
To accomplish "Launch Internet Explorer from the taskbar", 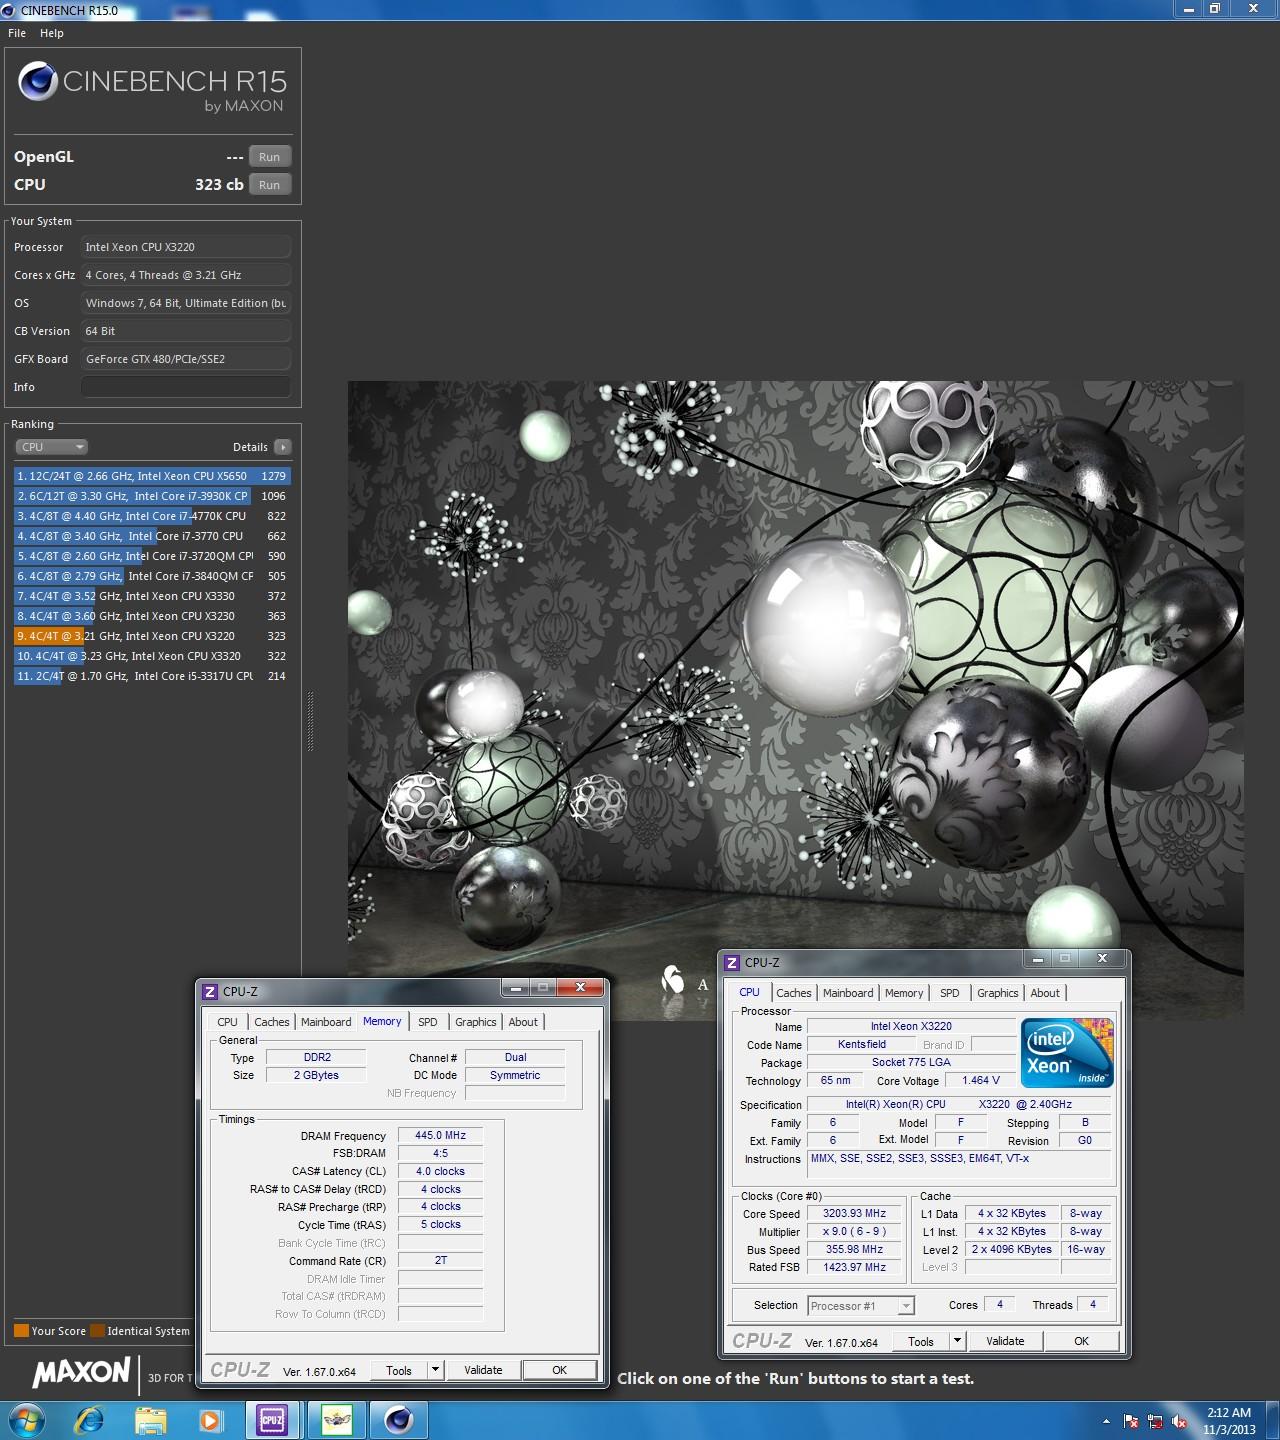I will coord(89,1420).
